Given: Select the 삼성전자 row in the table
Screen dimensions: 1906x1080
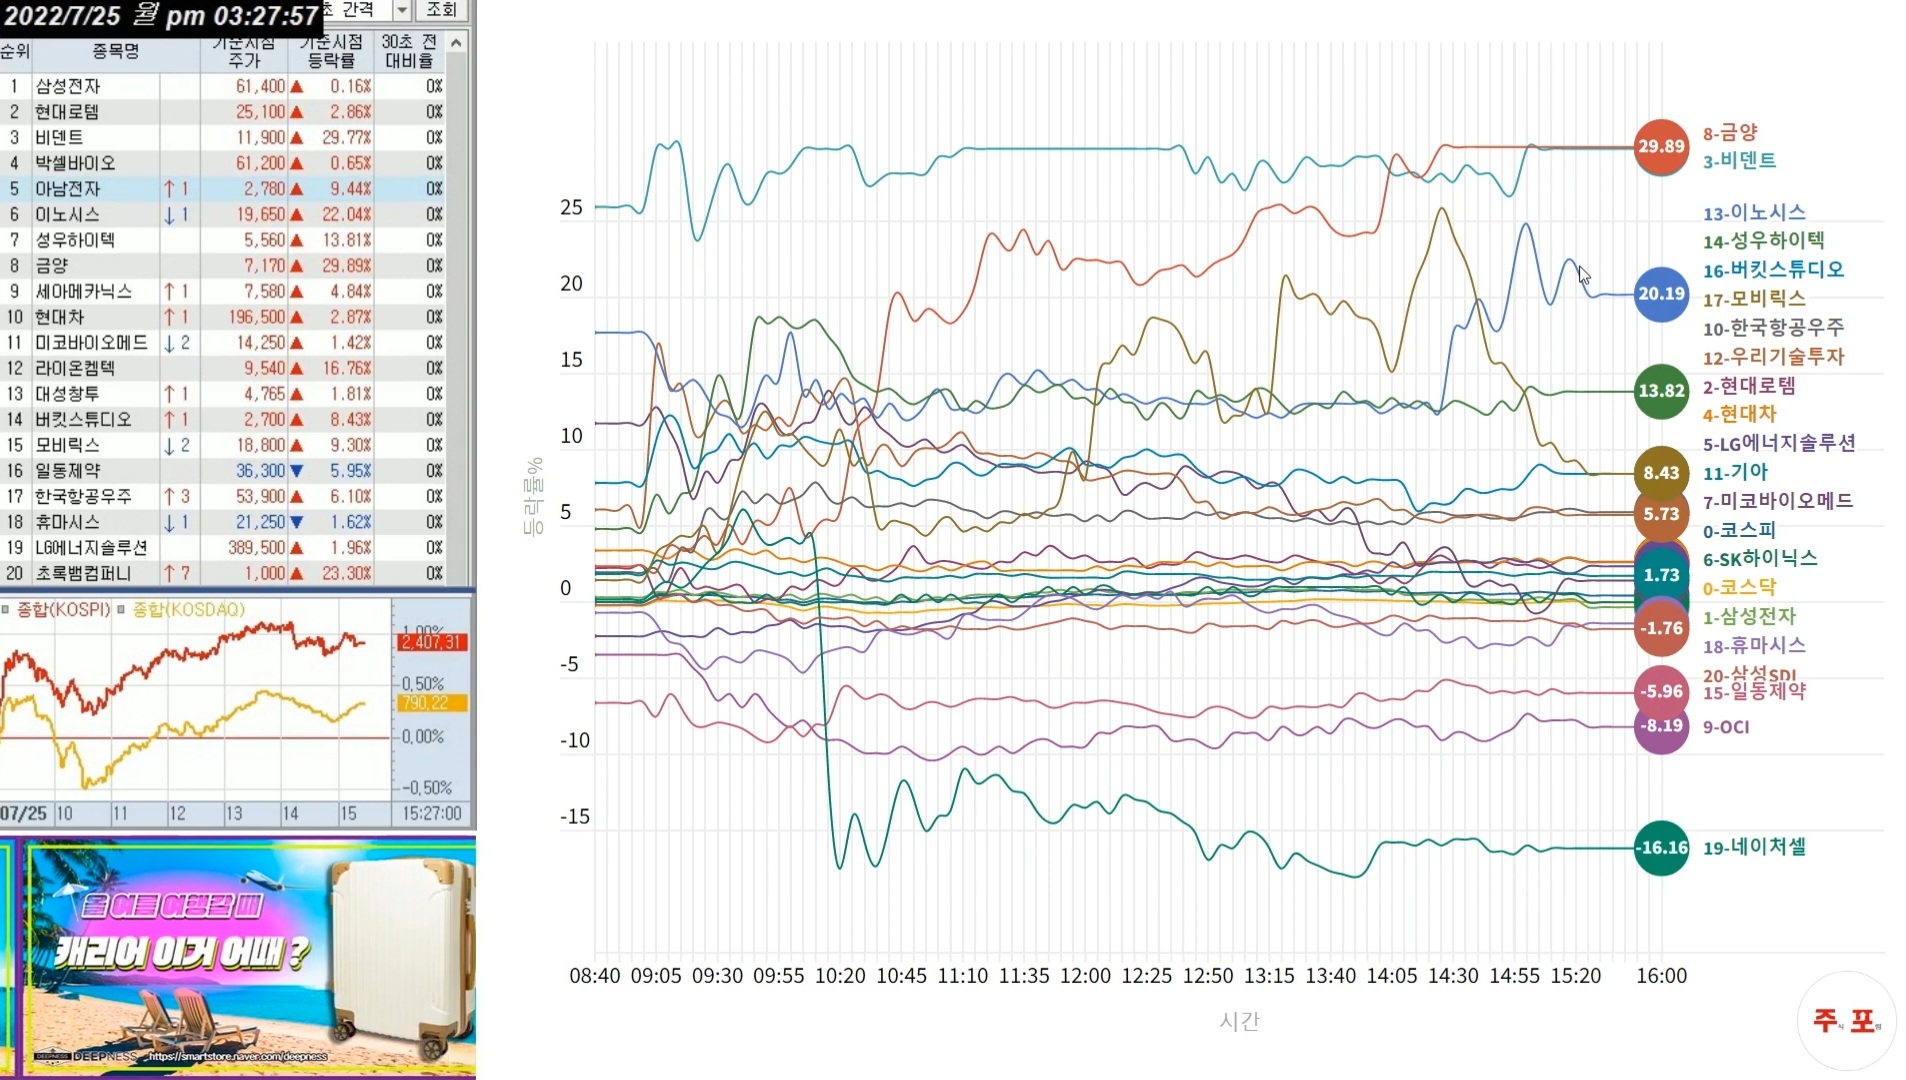Looking at the screenshot, I should pos(222,86).
